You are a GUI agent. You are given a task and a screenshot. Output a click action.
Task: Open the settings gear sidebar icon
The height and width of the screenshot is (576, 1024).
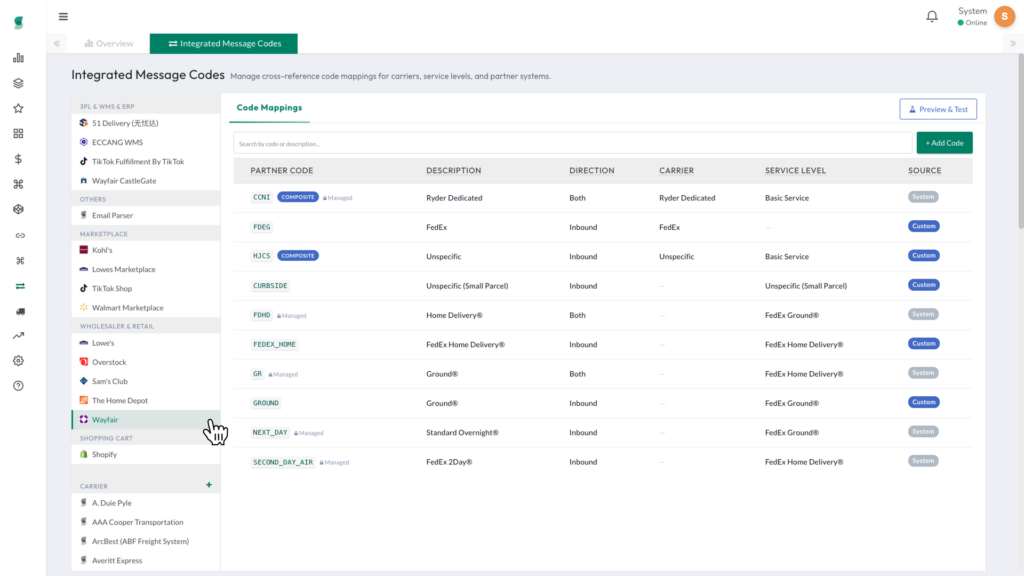[x=18, y=360]
